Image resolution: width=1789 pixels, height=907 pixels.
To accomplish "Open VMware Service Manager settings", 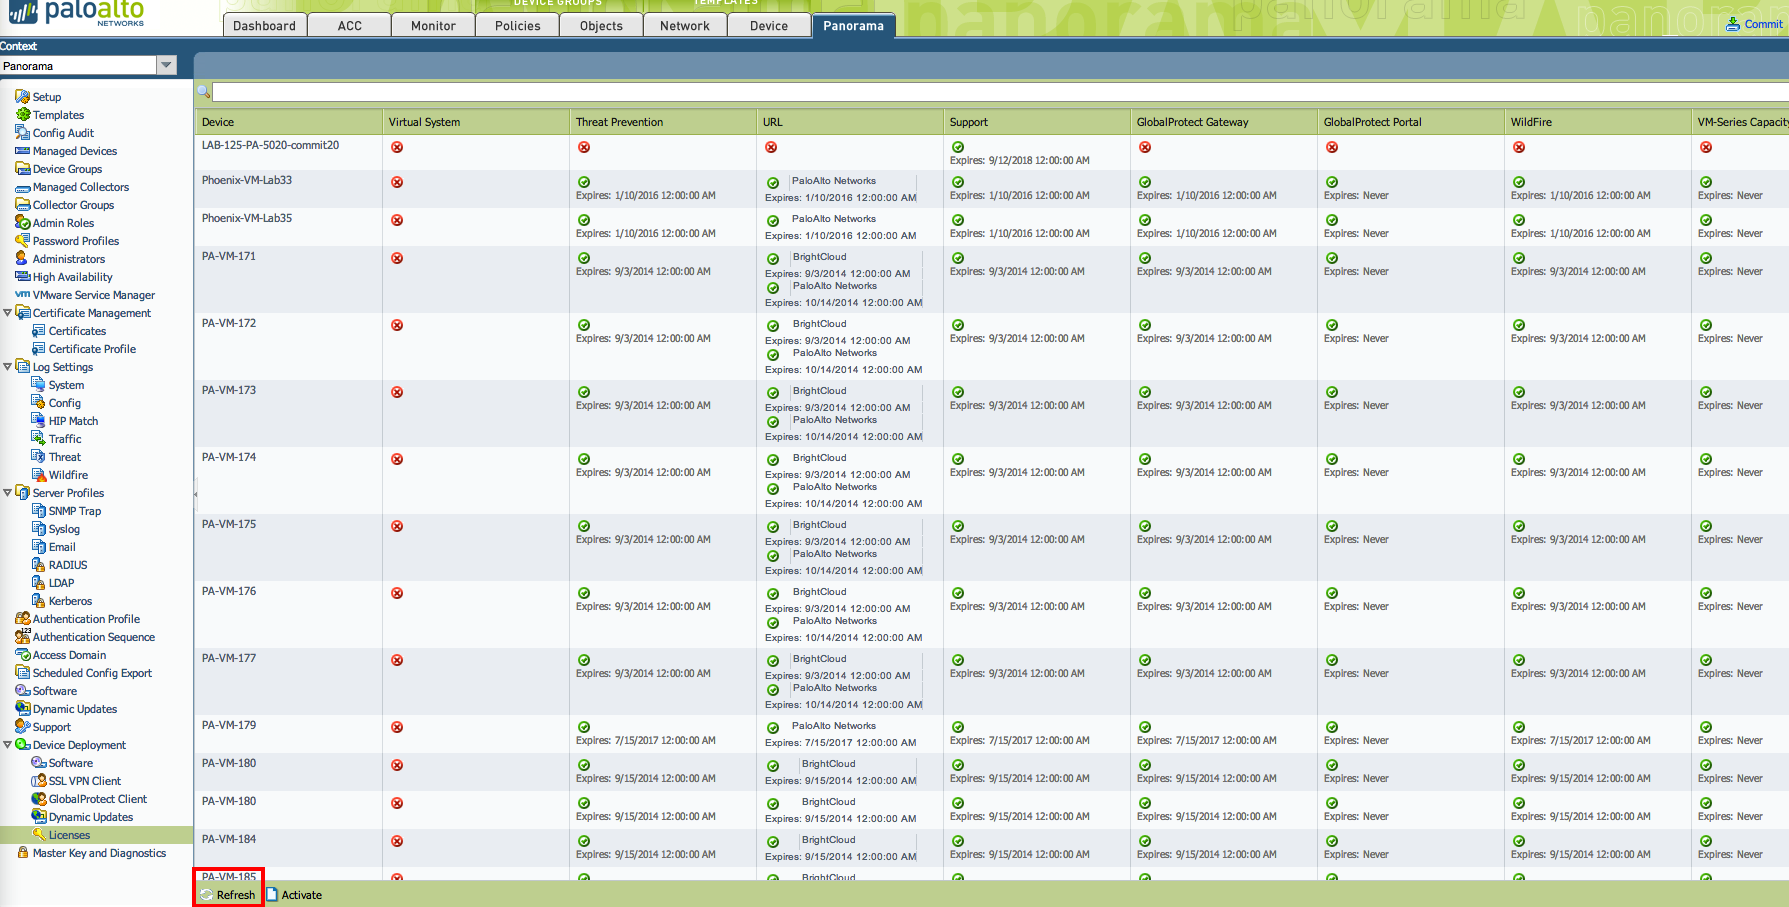I will point(92,294).
